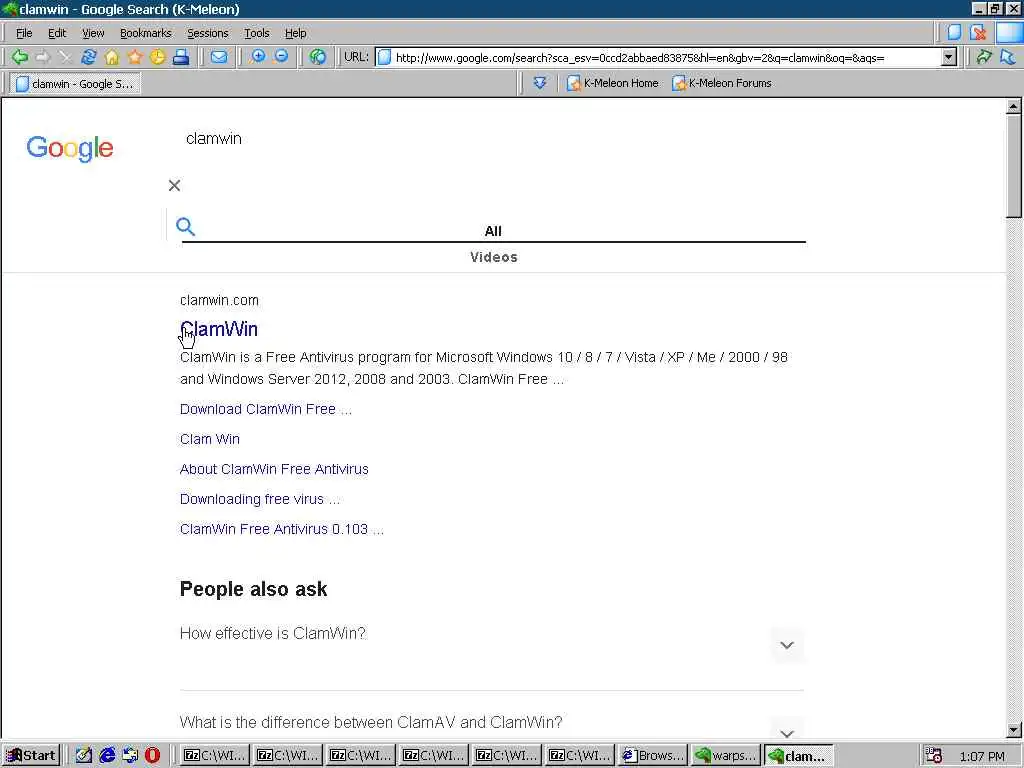The height and width of the screenshot is (768, 1024).
Task: Zoom in with the plus magnifier icon
Action: point(258,57)
